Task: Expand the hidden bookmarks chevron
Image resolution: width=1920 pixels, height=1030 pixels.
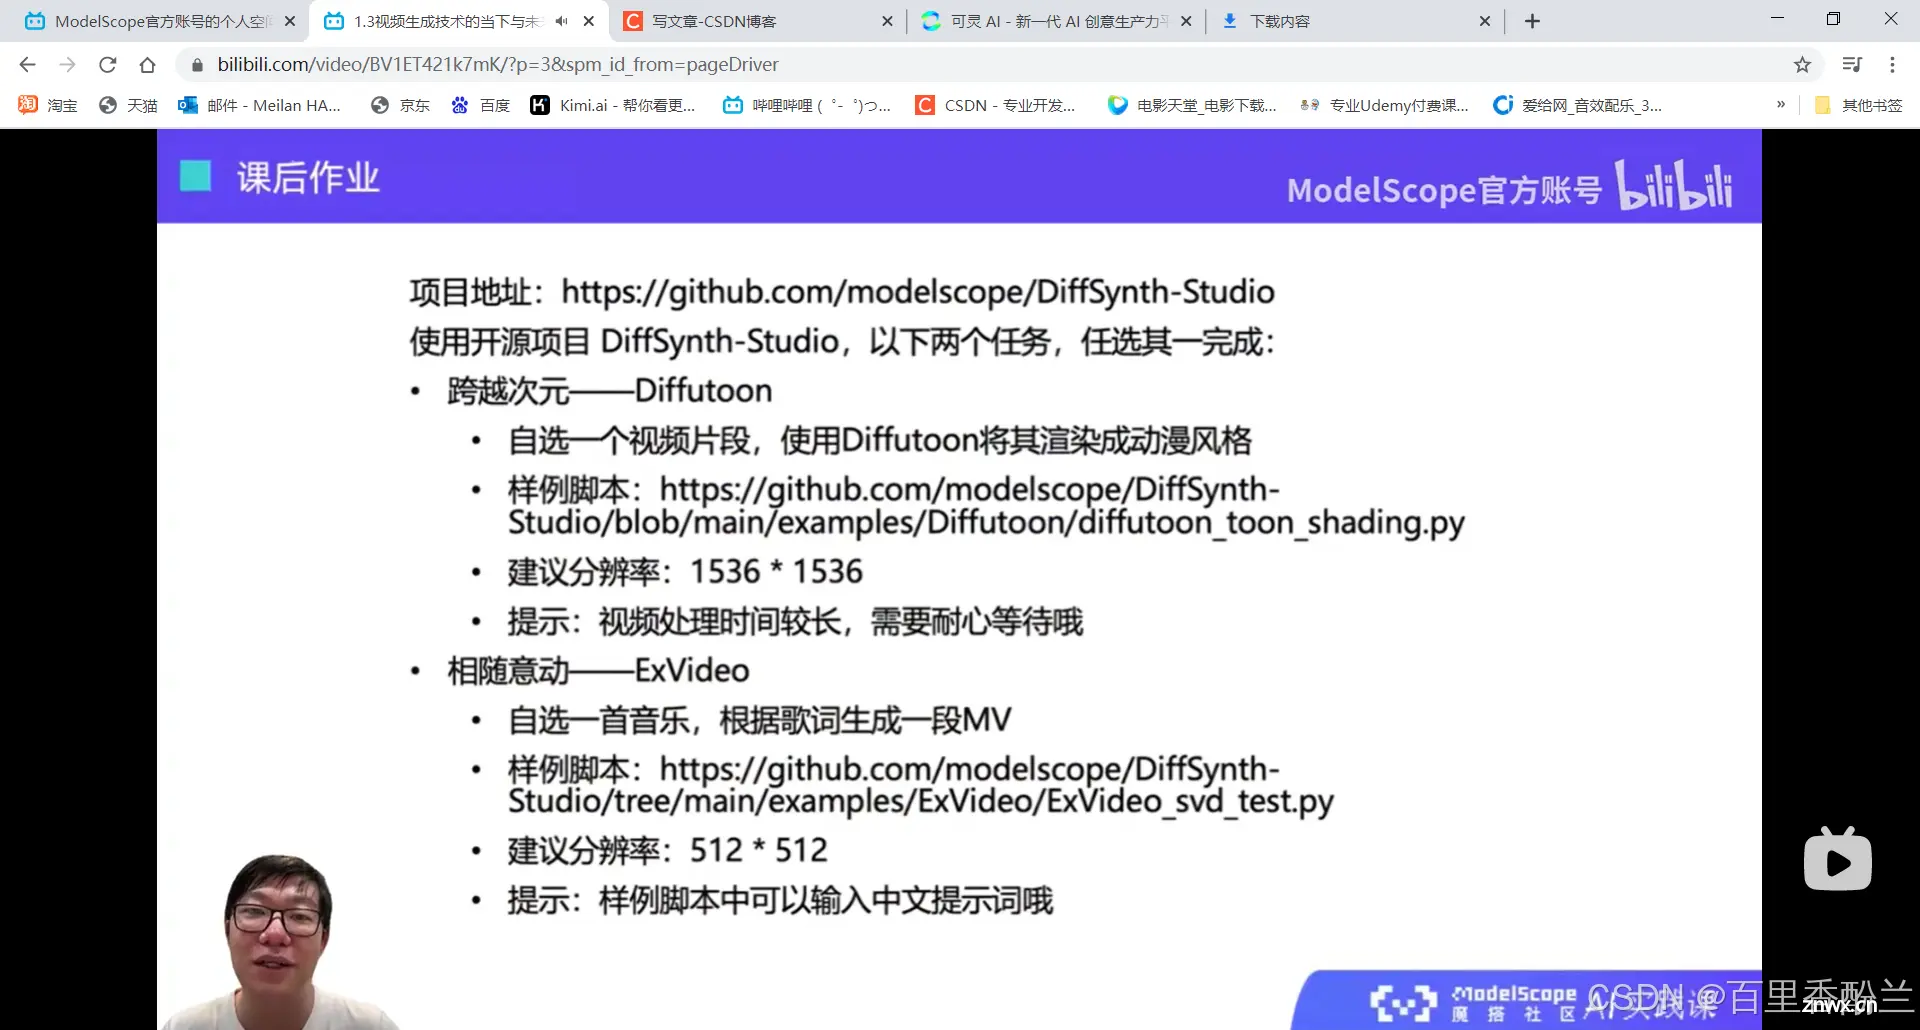Action: point(1780,104)
